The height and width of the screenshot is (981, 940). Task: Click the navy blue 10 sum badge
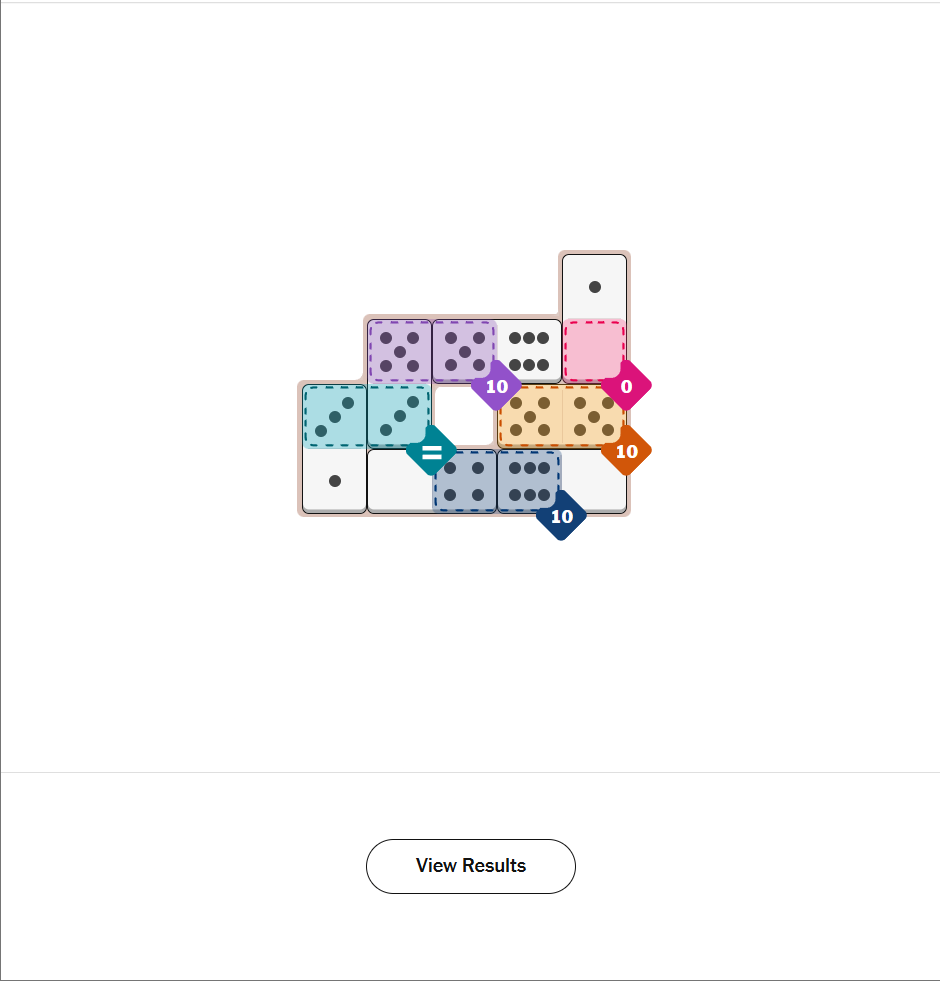pos(561,516)
